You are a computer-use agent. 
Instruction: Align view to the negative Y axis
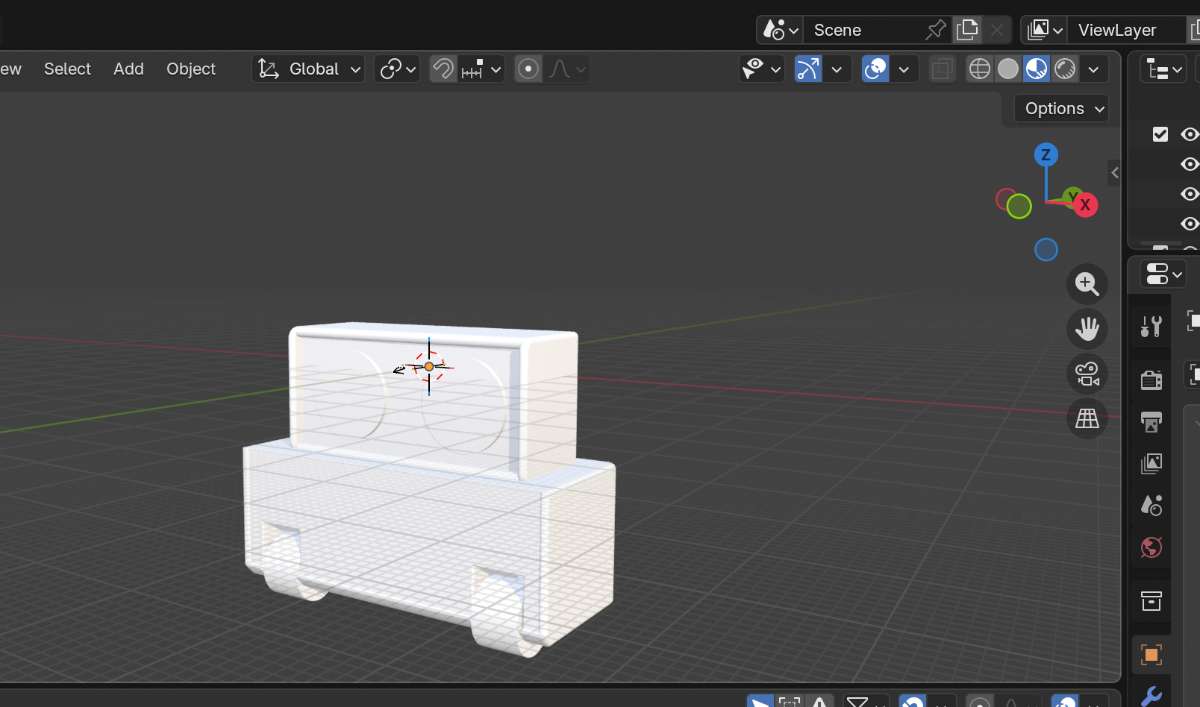[x=1019, y=206]
